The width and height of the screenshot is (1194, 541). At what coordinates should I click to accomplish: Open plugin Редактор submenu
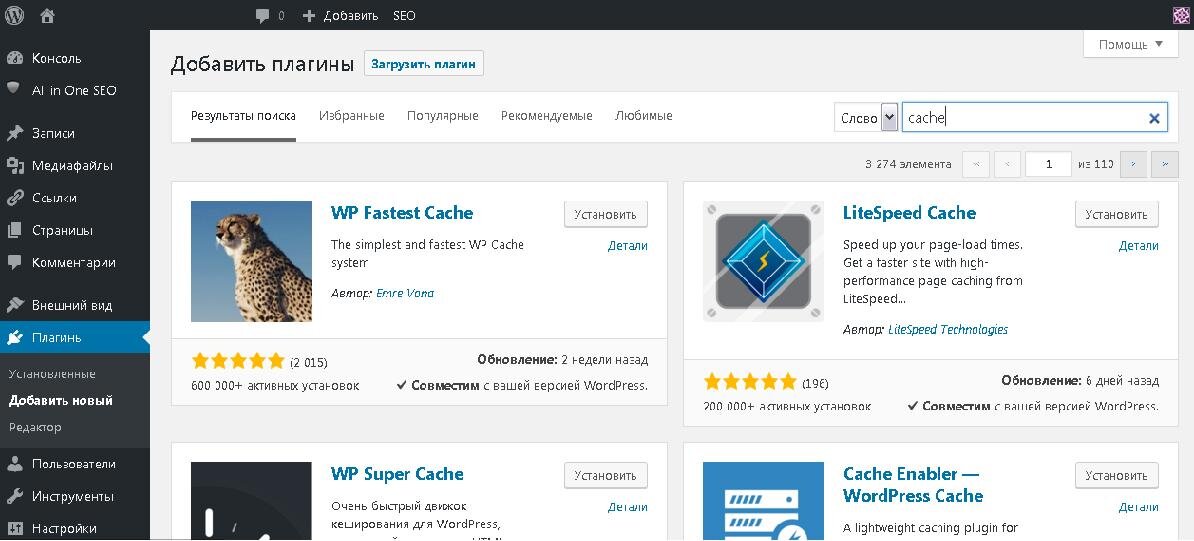click(x=35, y=427)
